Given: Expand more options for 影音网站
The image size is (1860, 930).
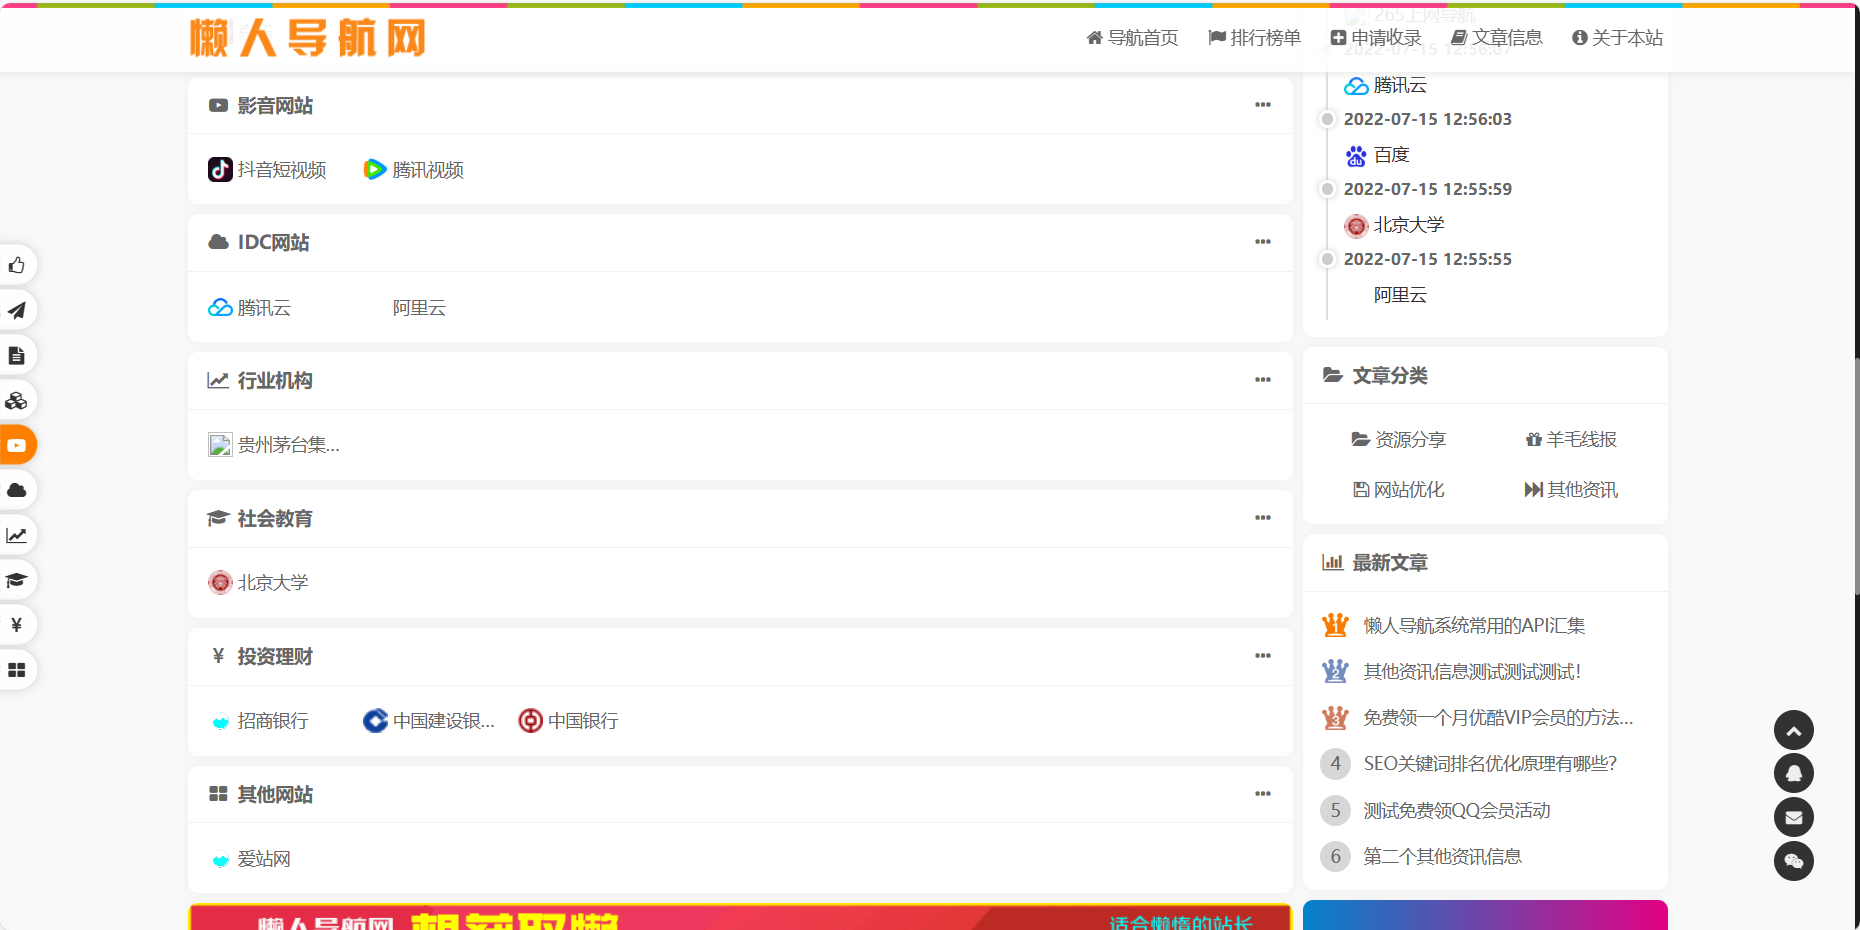Looking at the screenshot, I should tap(1263, 105).
